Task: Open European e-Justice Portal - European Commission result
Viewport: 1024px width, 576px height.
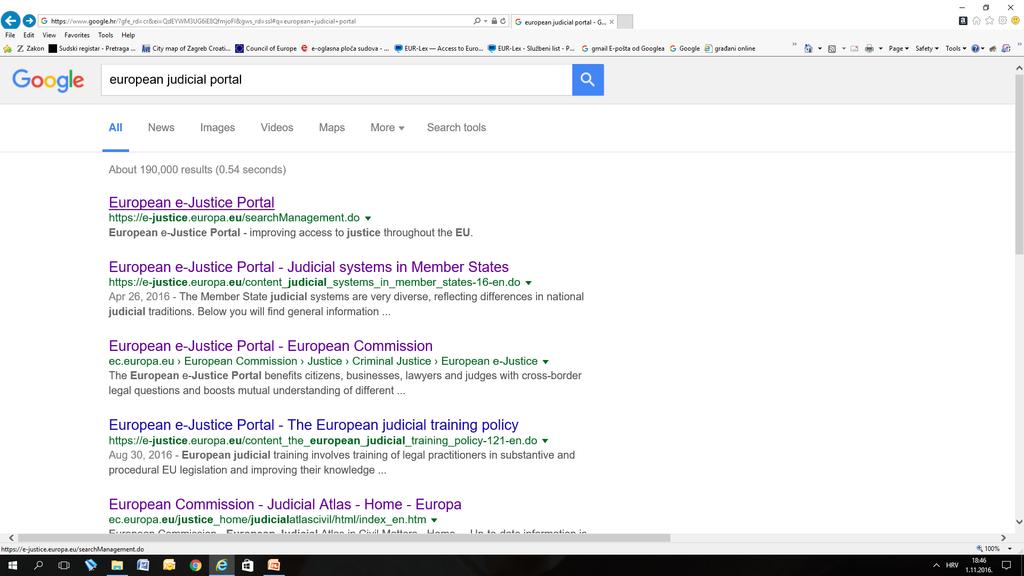Action: (270, 346)
